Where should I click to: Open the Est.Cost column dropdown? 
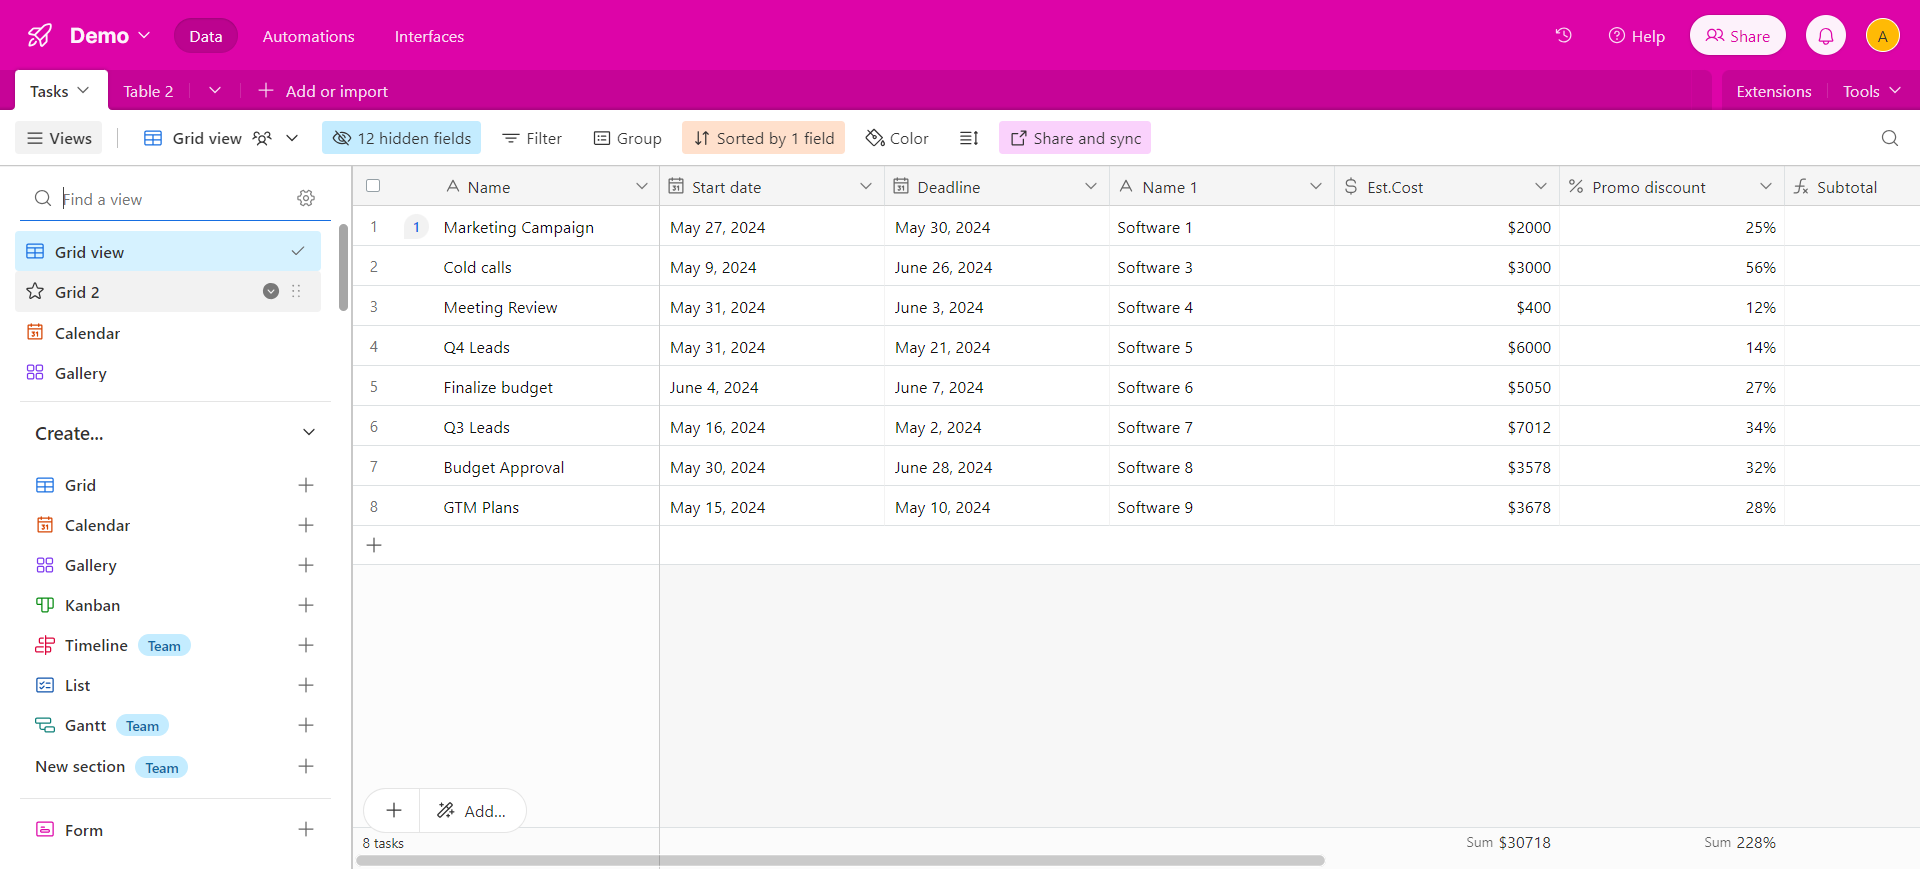pyautogui.click(x=1541, y=187)
